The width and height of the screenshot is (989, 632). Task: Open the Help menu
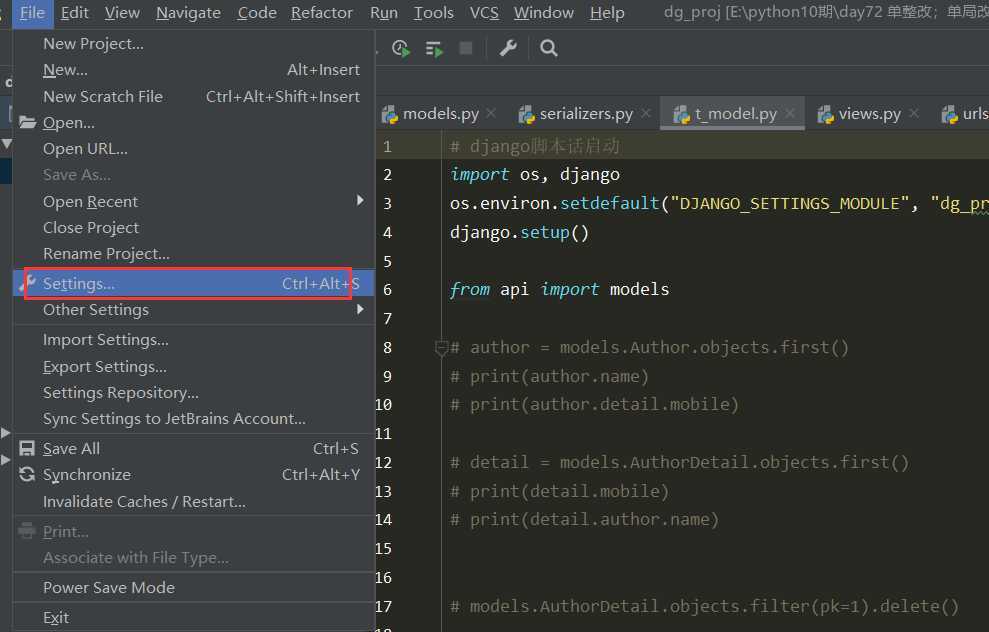(607, 13)
